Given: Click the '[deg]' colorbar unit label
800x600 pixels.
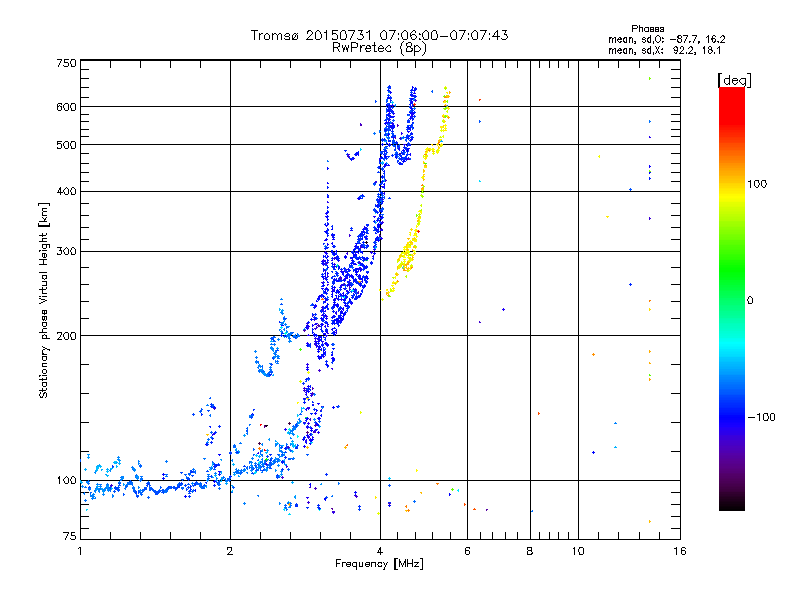Looking at the screenshot, I should point(734,80).
